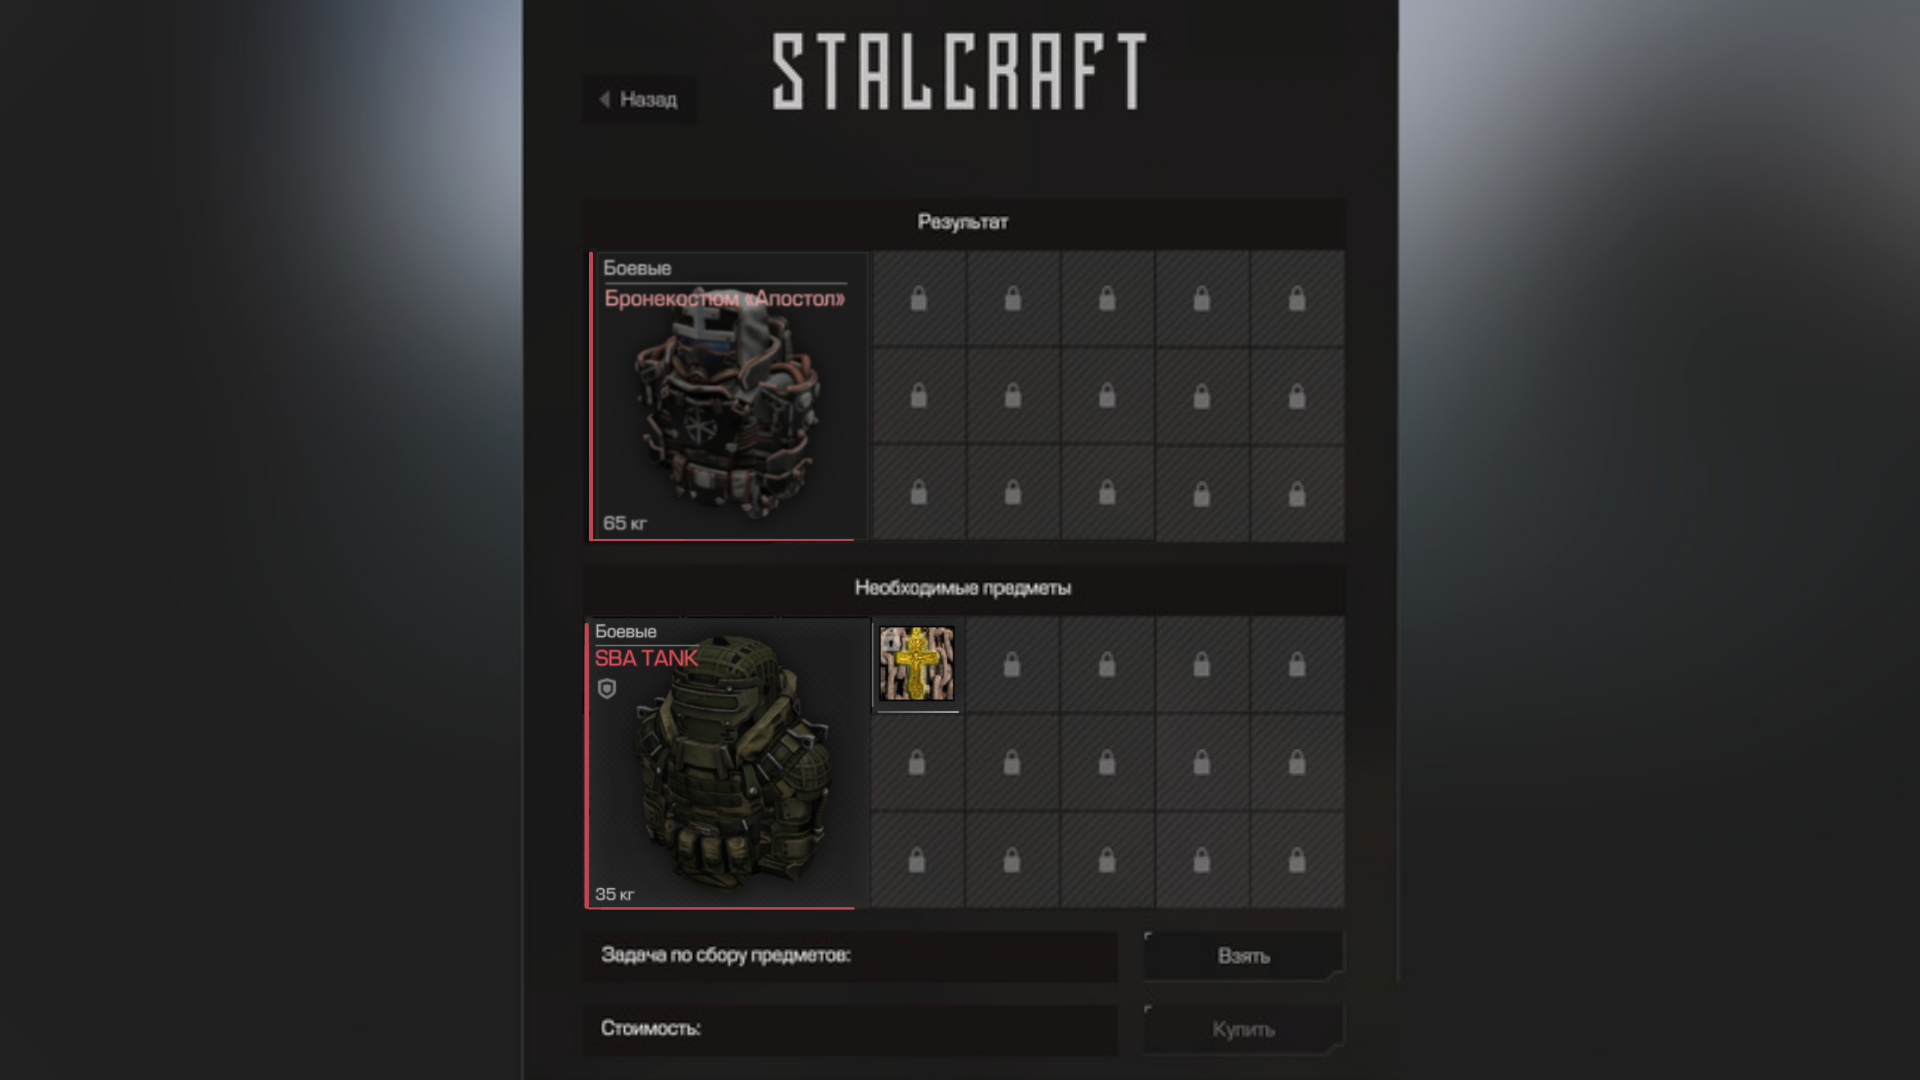Click the bottom-right locked result slot

(1296, 493)
